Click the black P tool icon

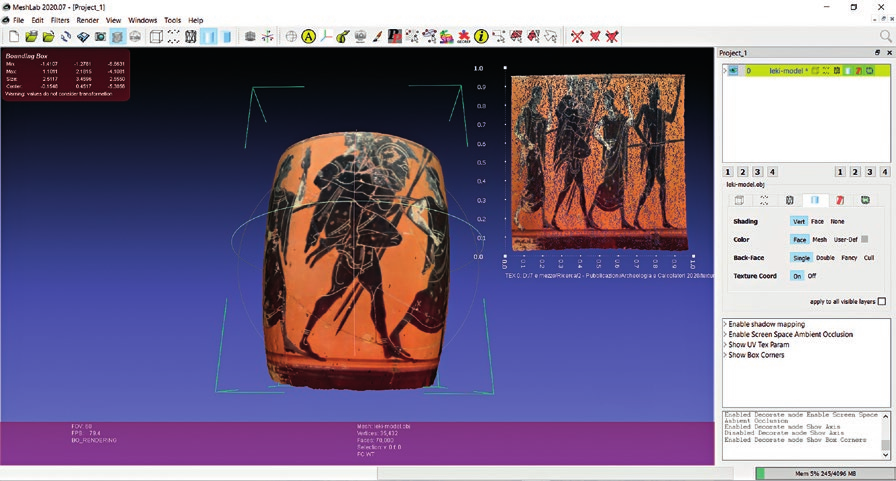(394, 37)
